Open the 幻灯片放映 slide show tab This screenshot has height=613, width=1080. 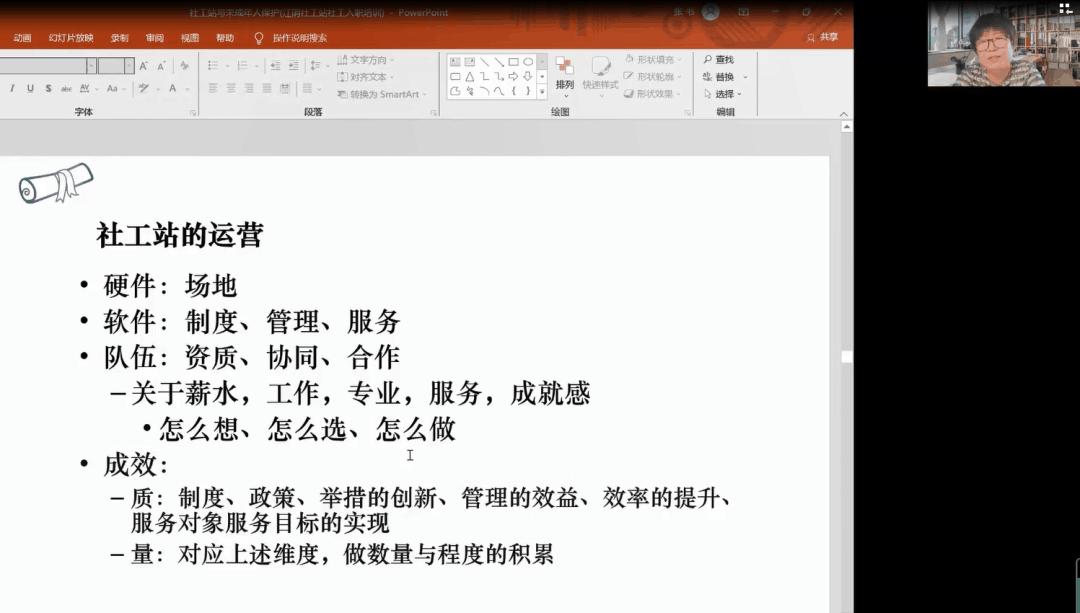71,38
